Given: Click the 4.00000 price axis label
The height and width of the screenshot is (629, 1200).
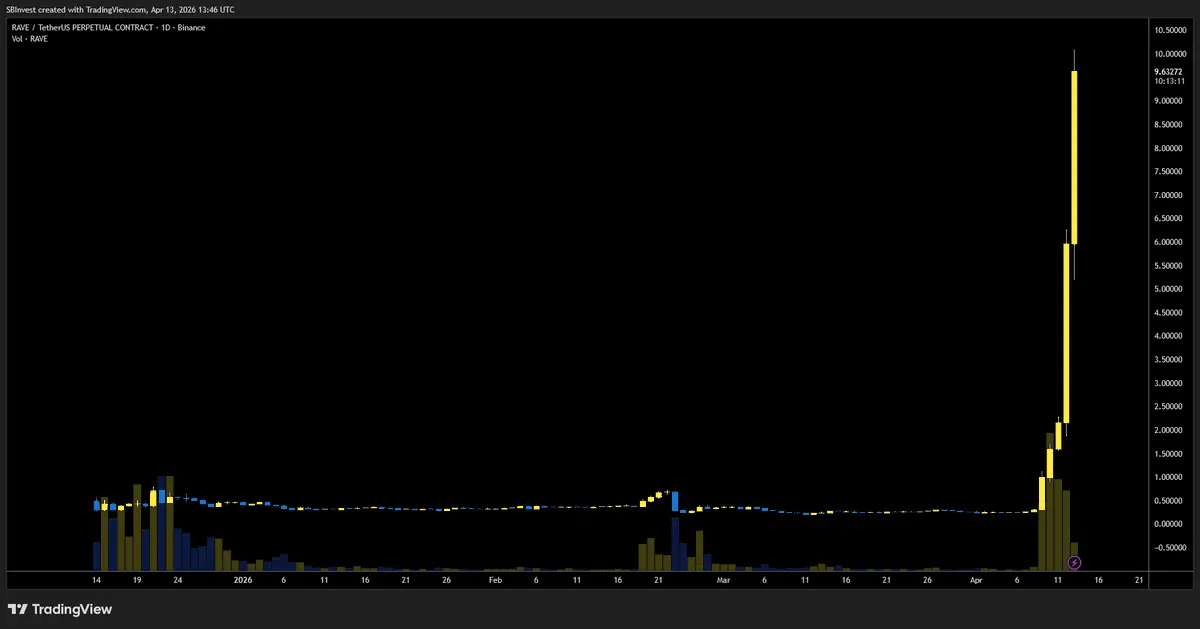Looking at the screenshot, I should coord(1170,336).
